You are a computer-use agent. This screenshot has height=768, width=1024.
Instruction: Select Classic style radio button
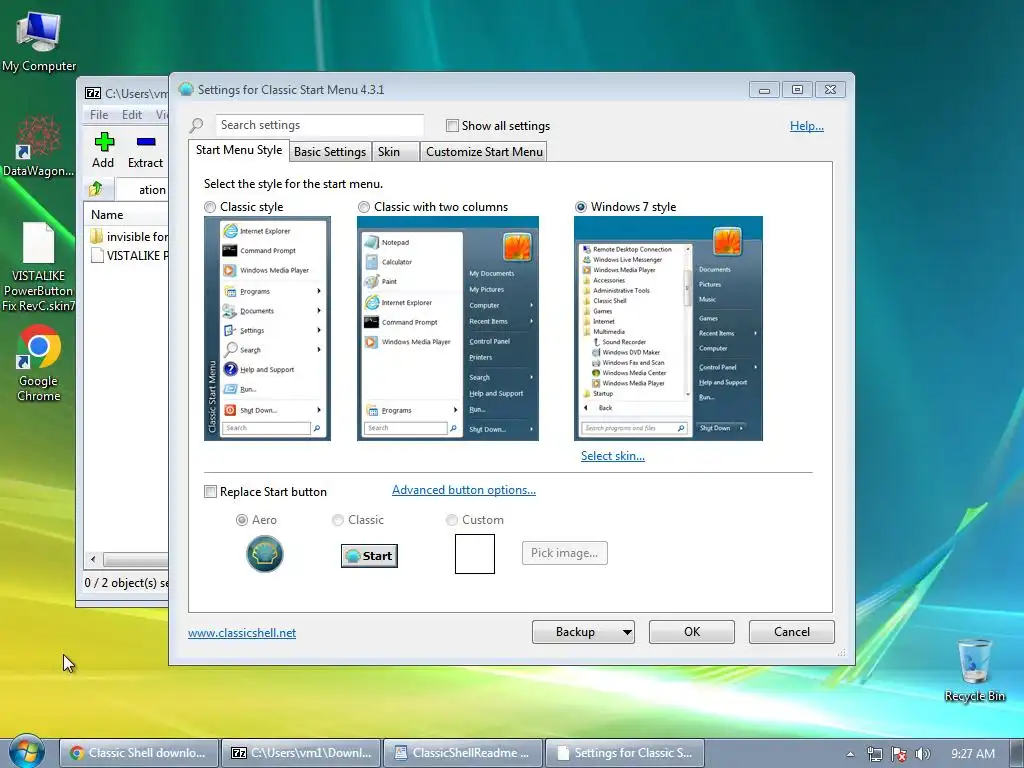pos(210,207)
